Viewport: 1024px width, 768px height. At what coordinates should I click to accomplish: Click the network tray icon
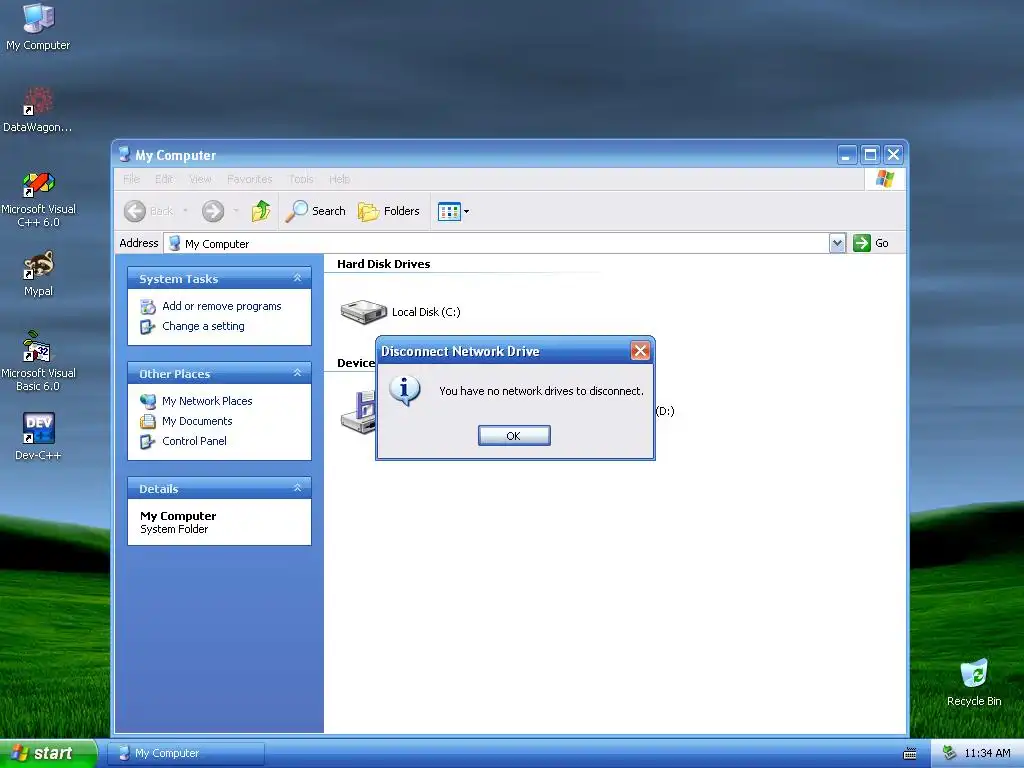pyautogui.click(x=949, y=753)
